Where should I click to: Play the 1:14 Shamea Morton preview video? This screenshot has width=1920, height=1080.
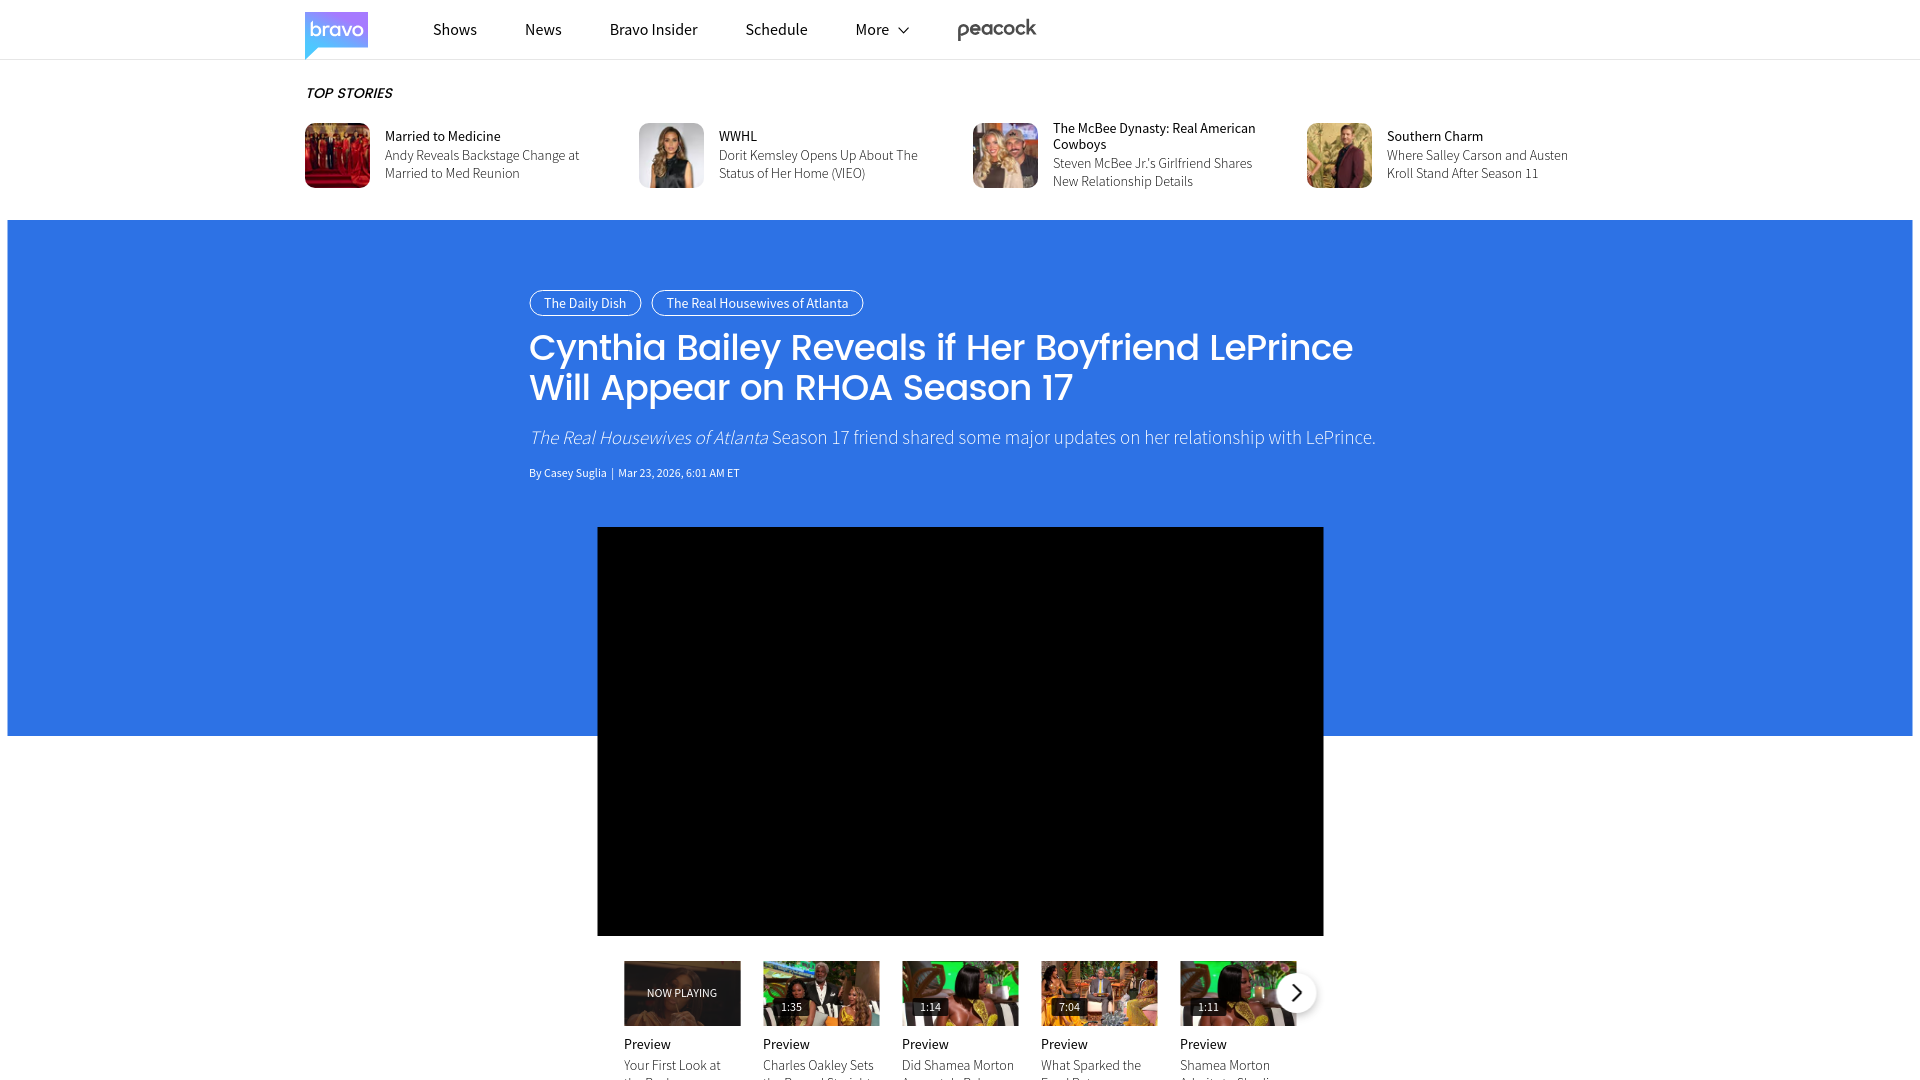(960, 993)
